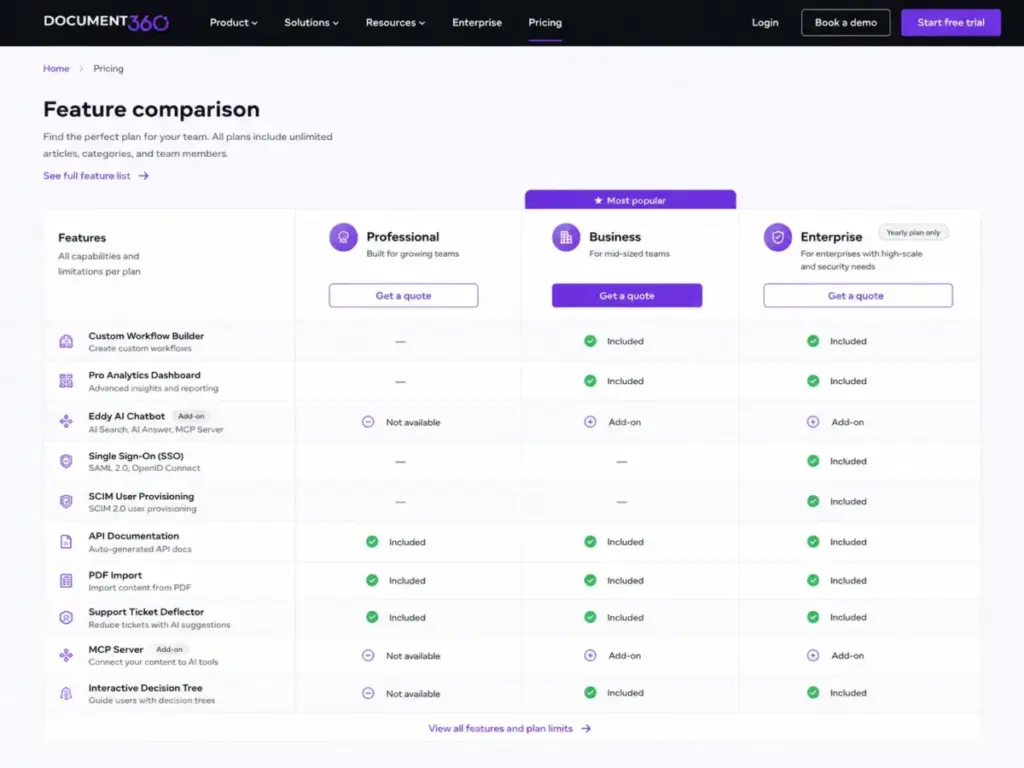1024x768 pixels.
Task: Click the arrow next to See full feature list
Action: coord(144,176)
